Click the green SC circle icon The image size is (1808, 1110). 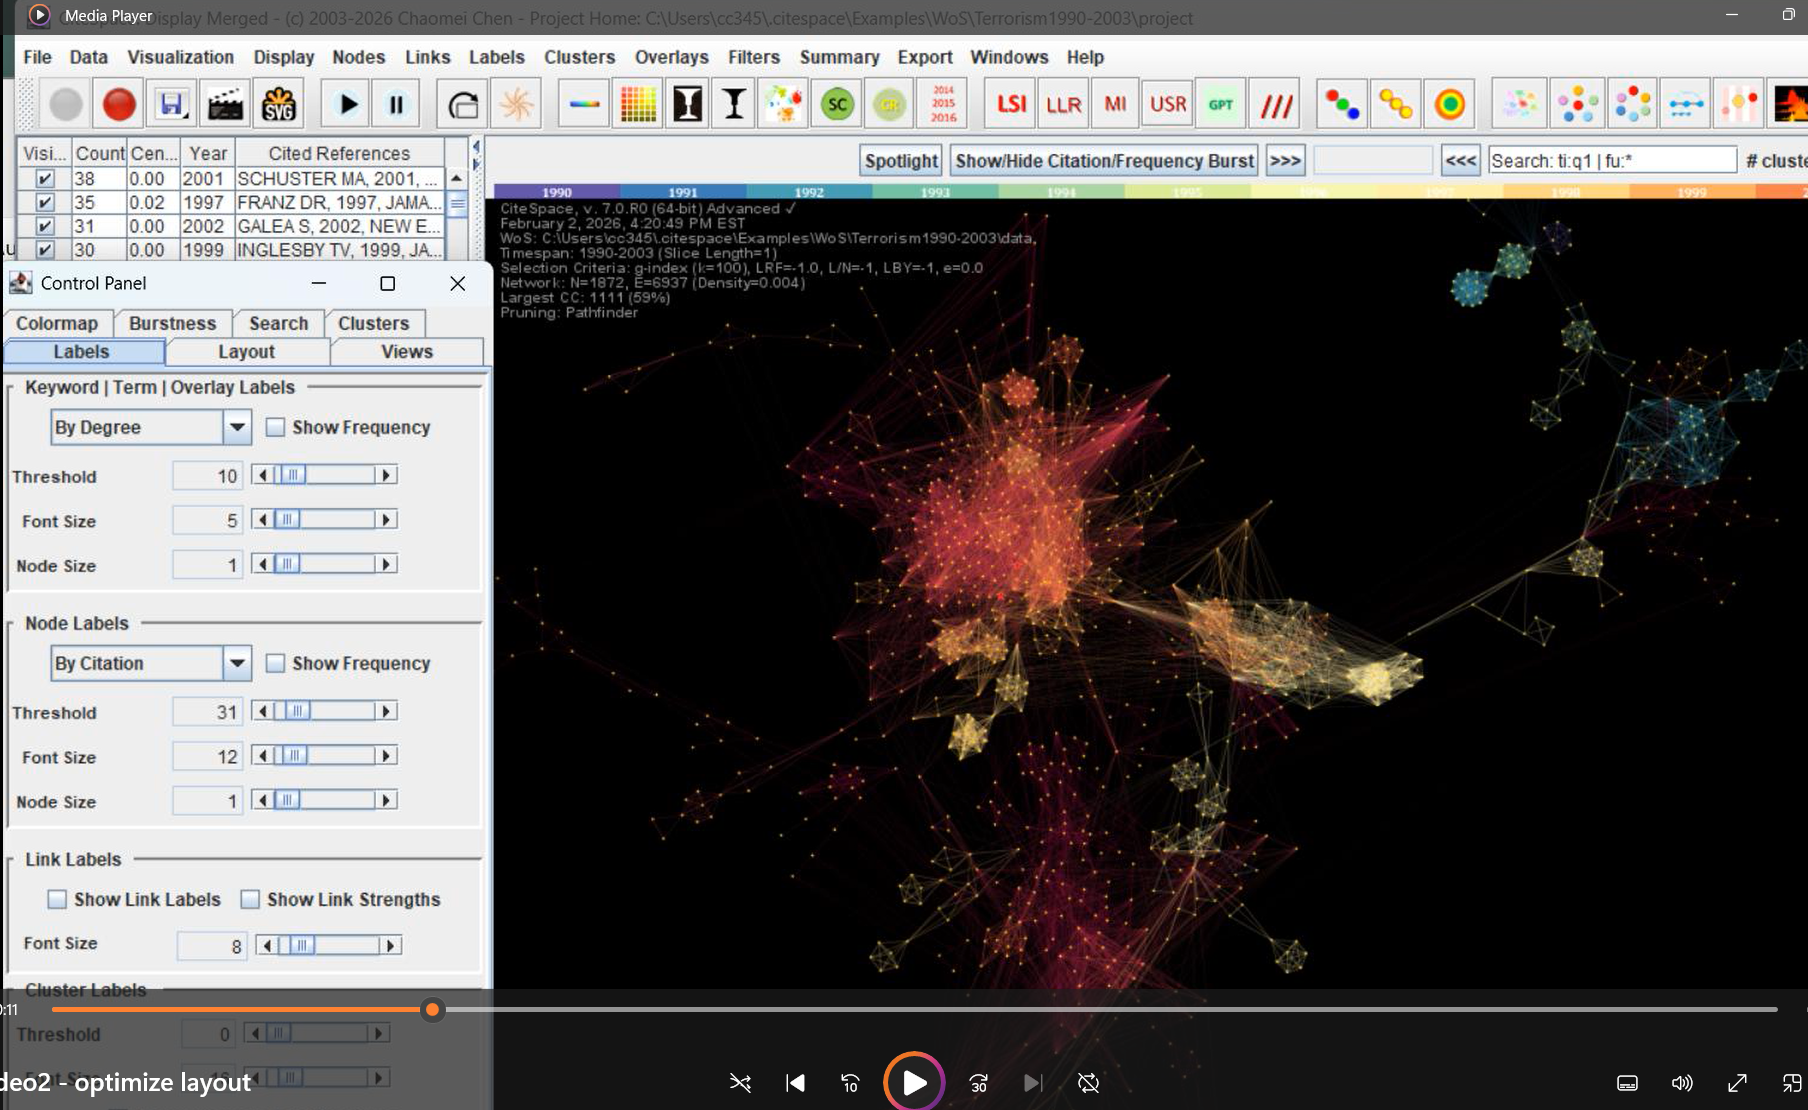tap(837, 104)
